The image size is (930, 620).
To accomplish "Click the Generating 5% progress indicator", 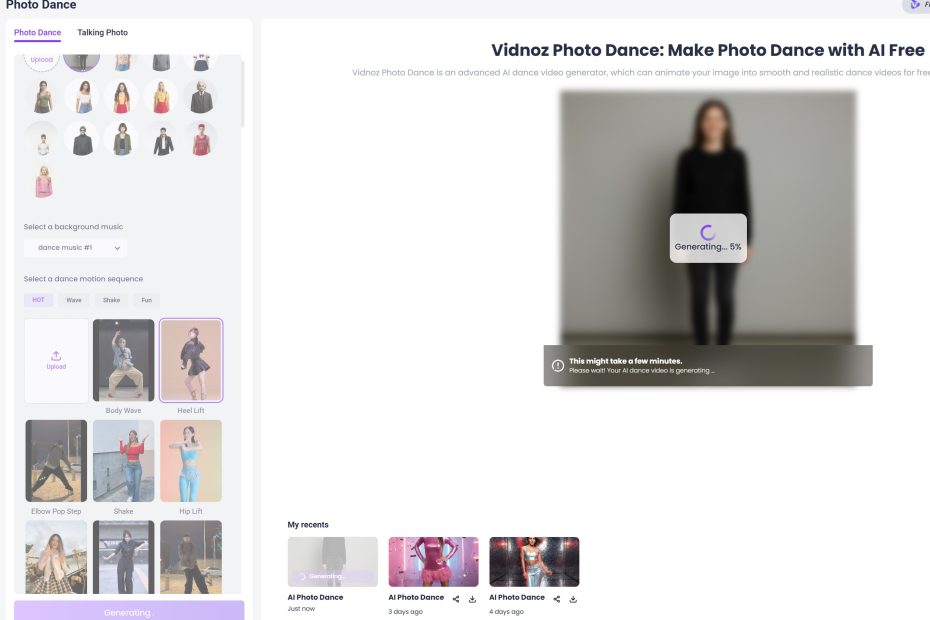I will 708,238.
